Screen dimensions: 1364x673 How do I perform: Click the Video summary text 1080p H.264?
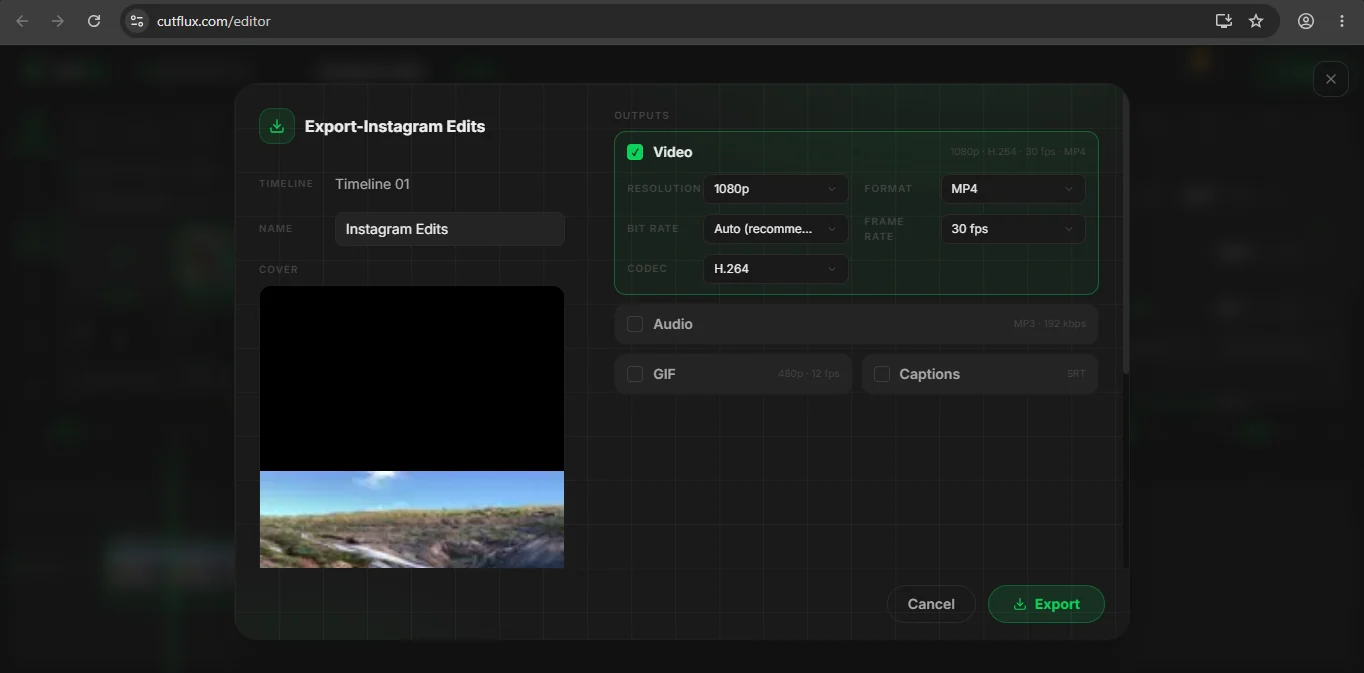point(1018,152)
